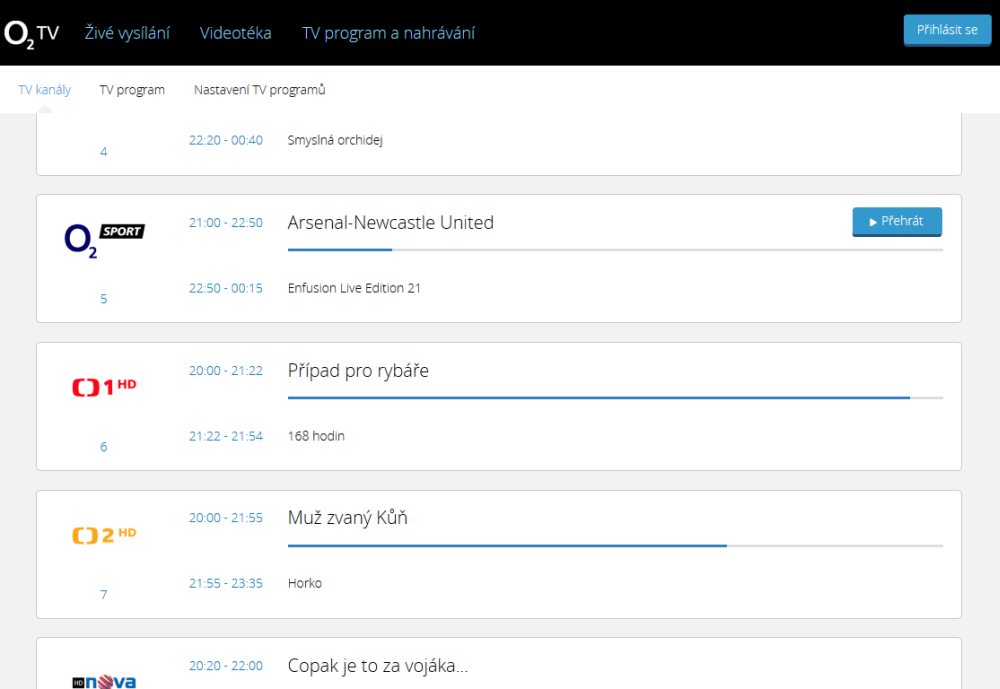Switch to TV kanály tab
This screenshot has height=689, width=1000.
45,90
